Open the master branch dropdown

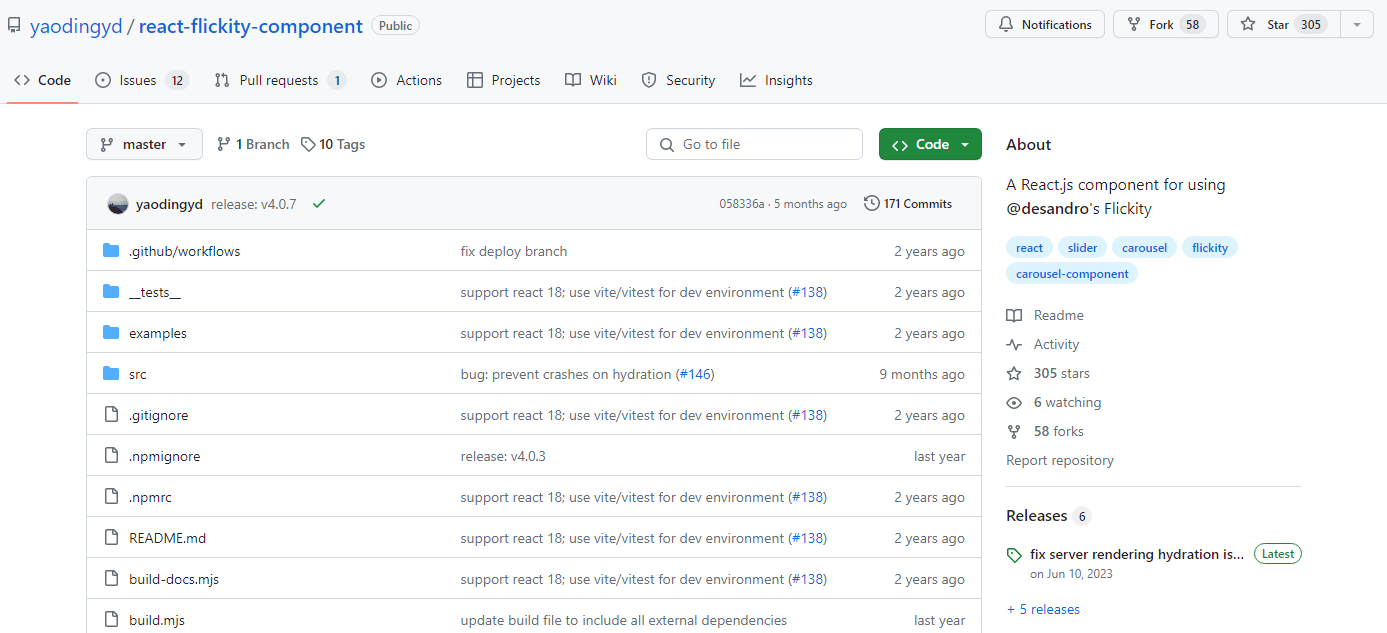(x=144, y=144)
